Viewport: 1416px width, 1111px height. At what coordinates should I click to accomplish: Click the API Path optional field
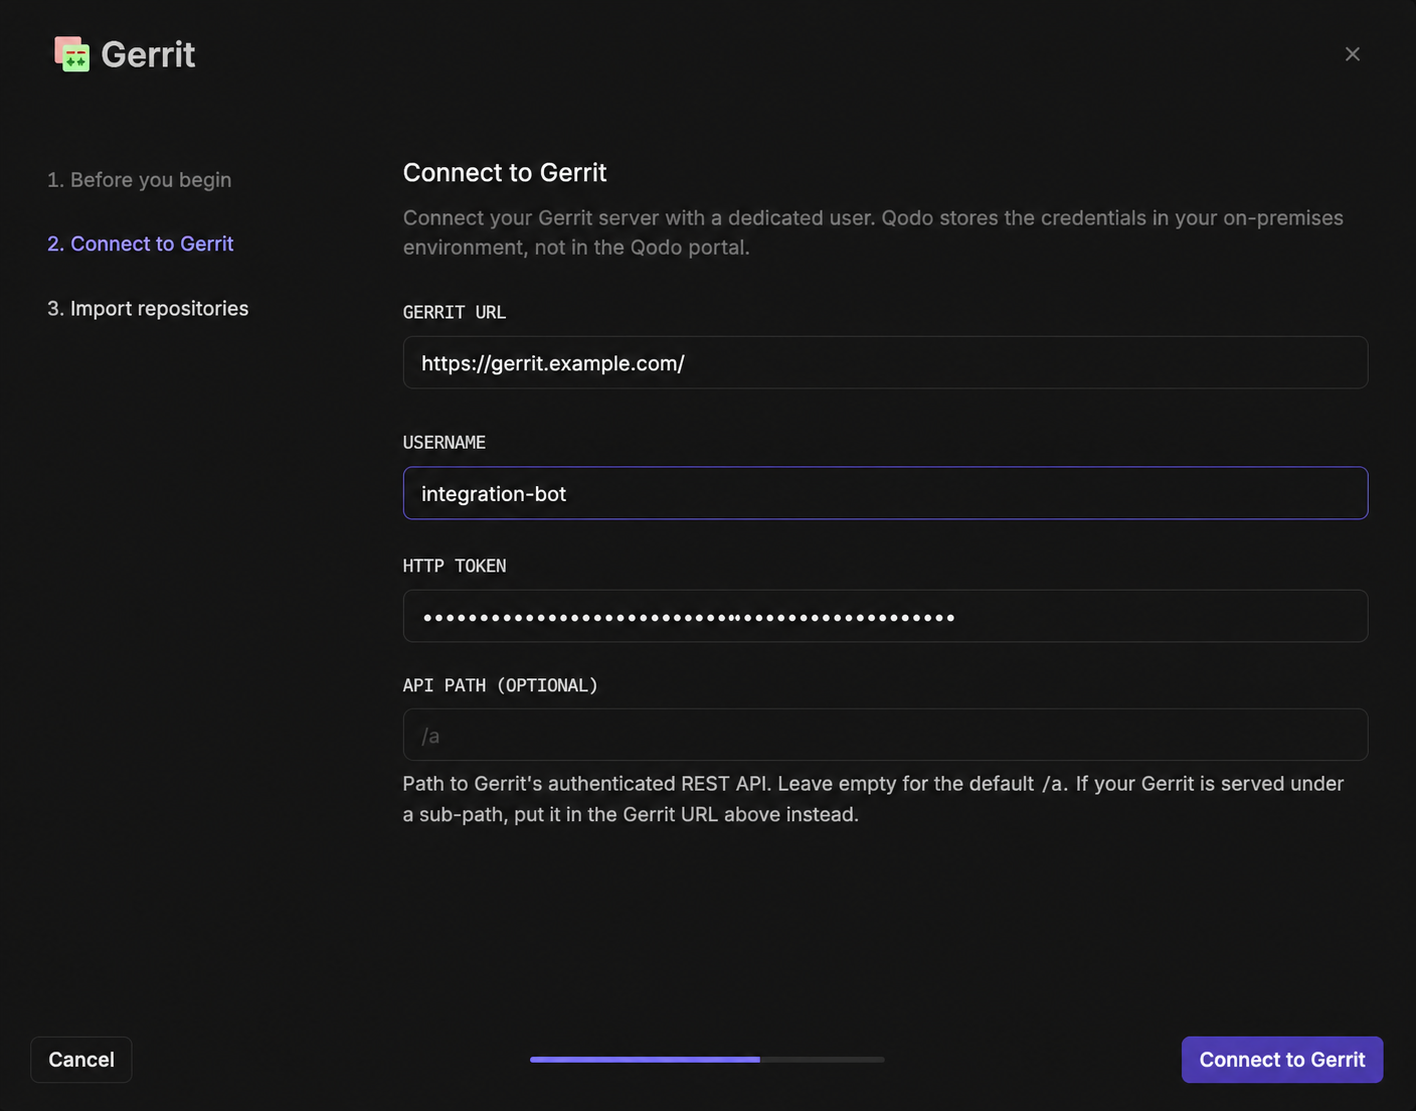pos(885,735)
